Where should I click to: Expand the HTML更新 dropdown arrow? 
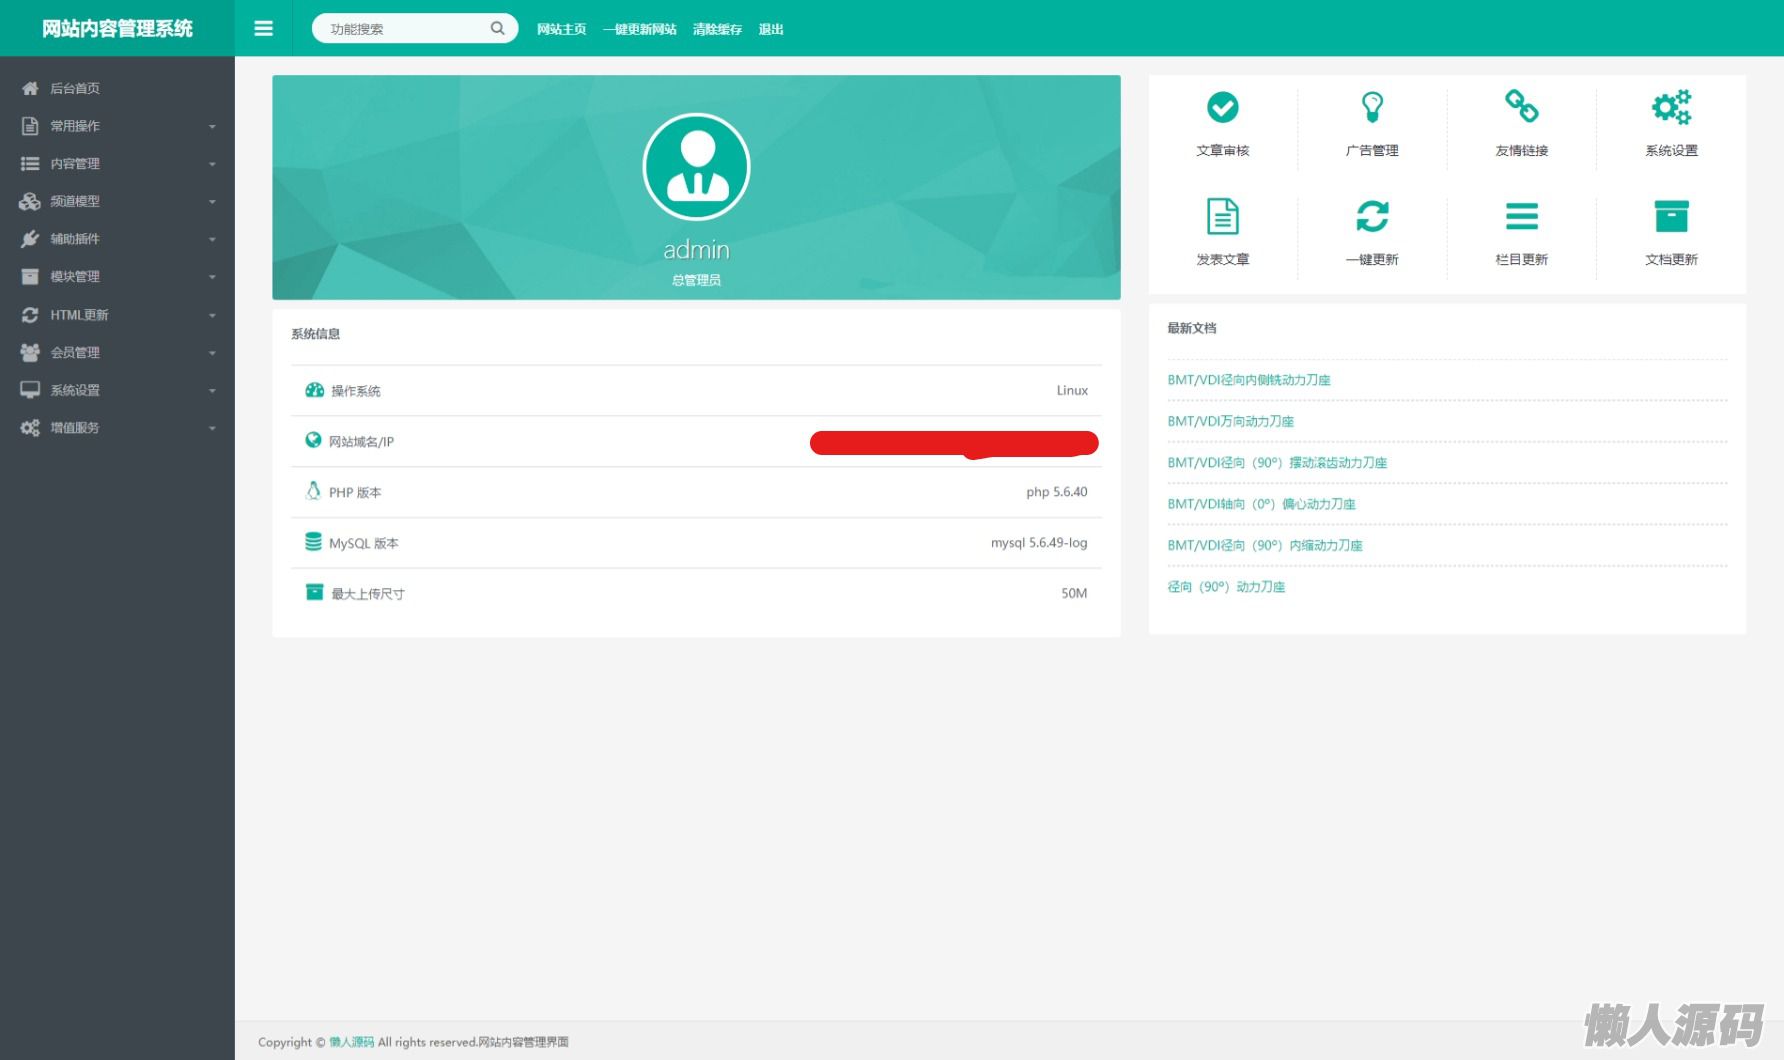pyautogui.click(x=212, y=316)
